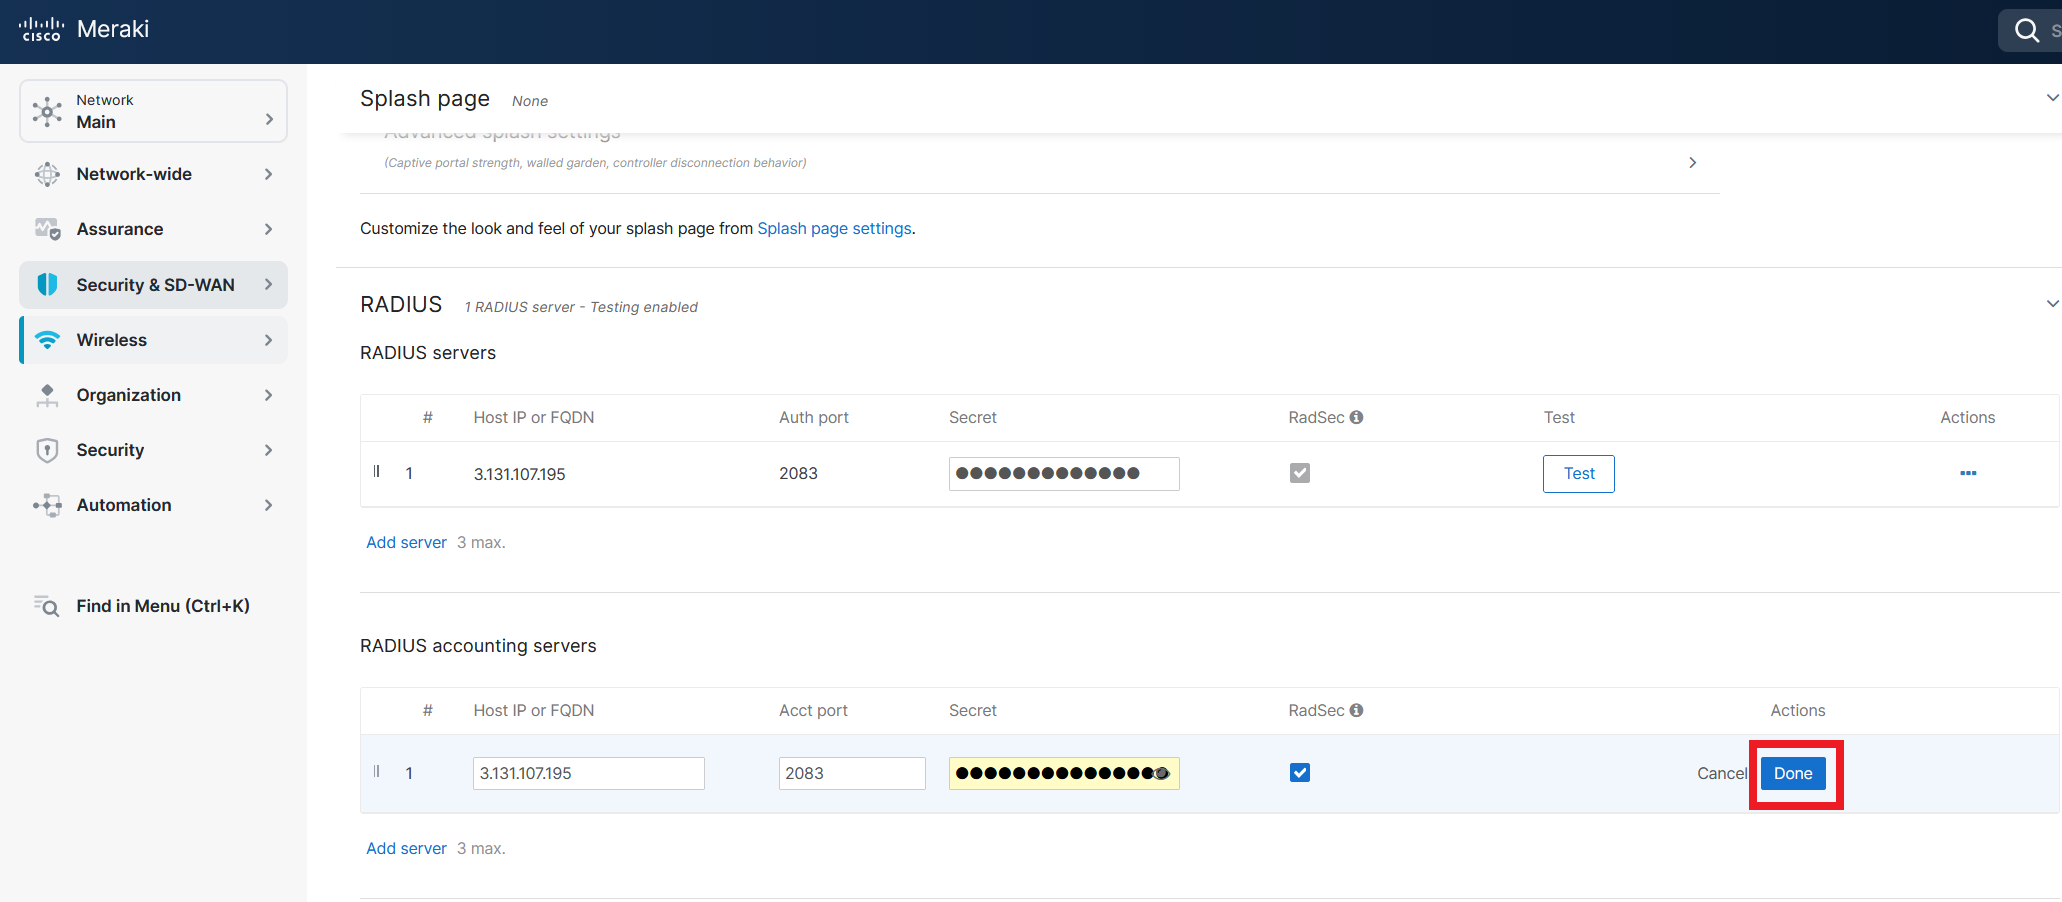Viewport: 2062px width, 902px height.
Task: Click the Security shield icon
Action: point(47,450)
